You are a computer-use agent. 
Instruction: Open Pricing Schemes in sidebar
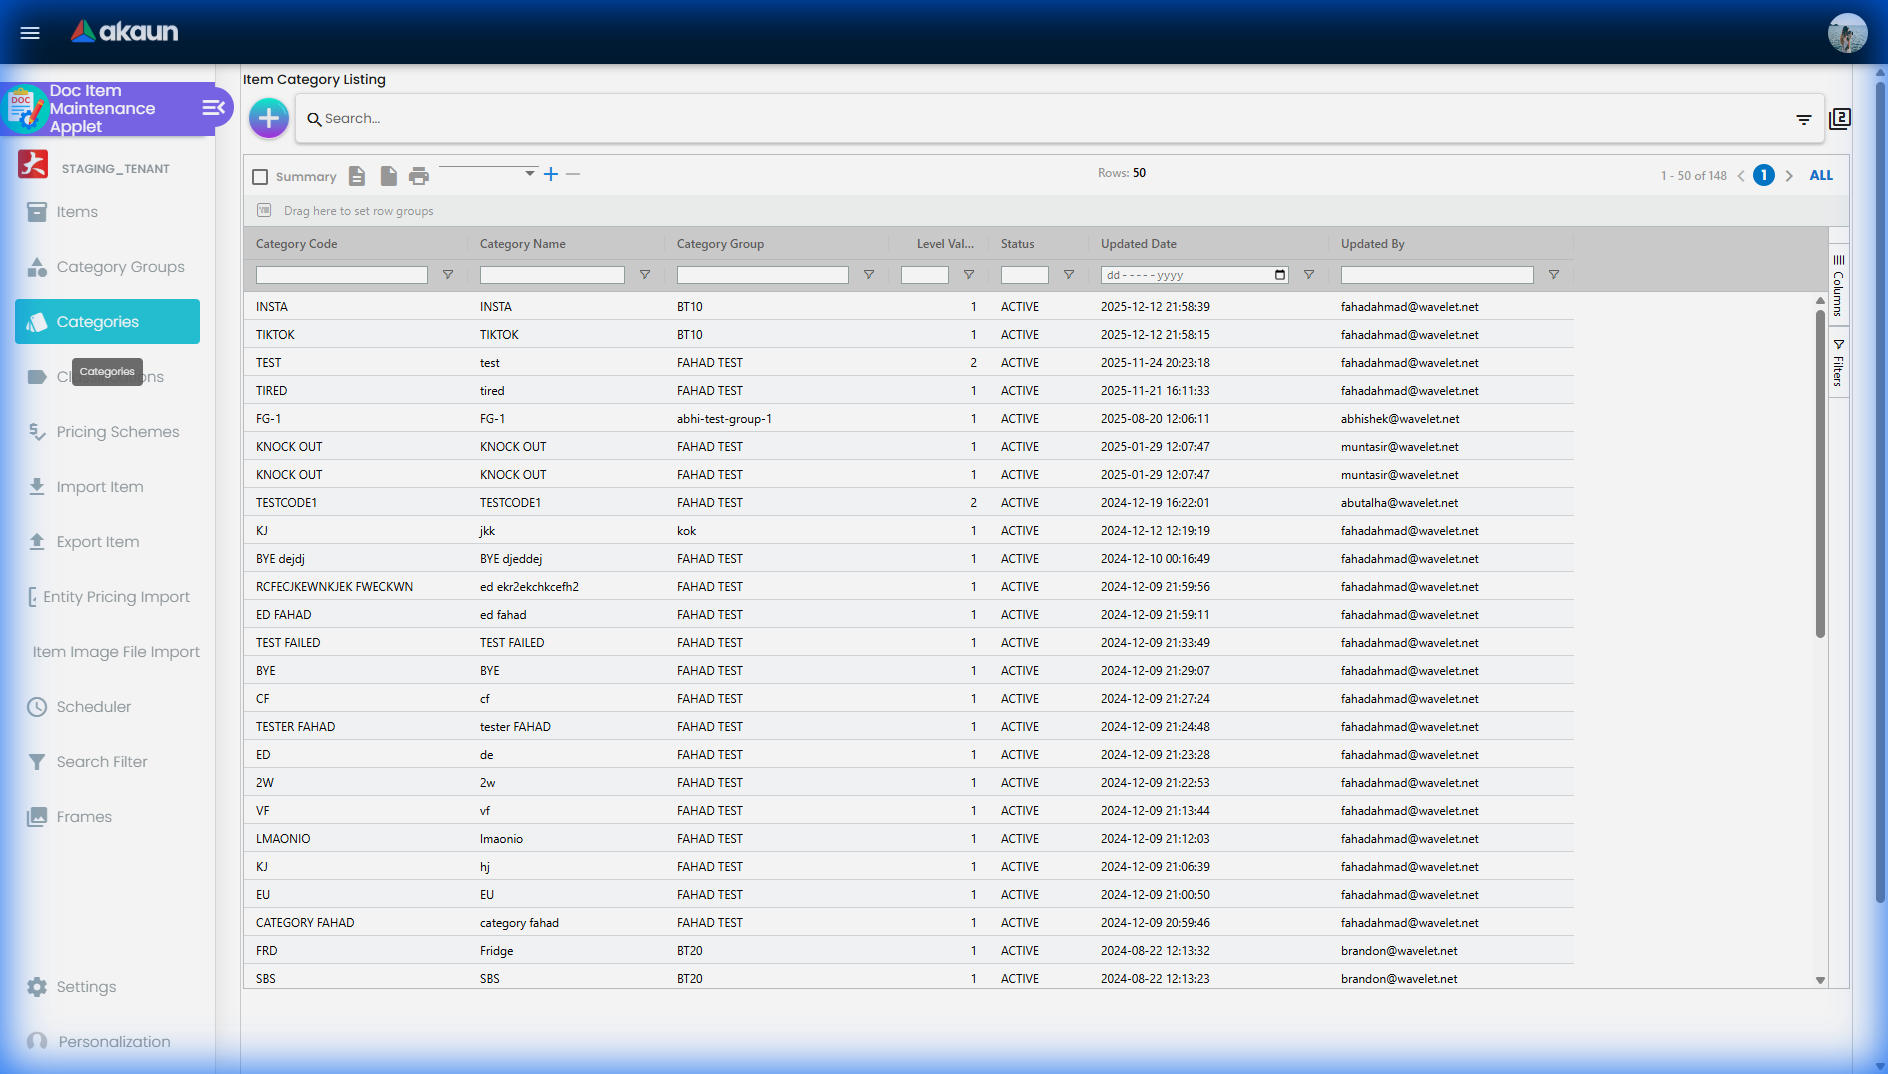117,432
